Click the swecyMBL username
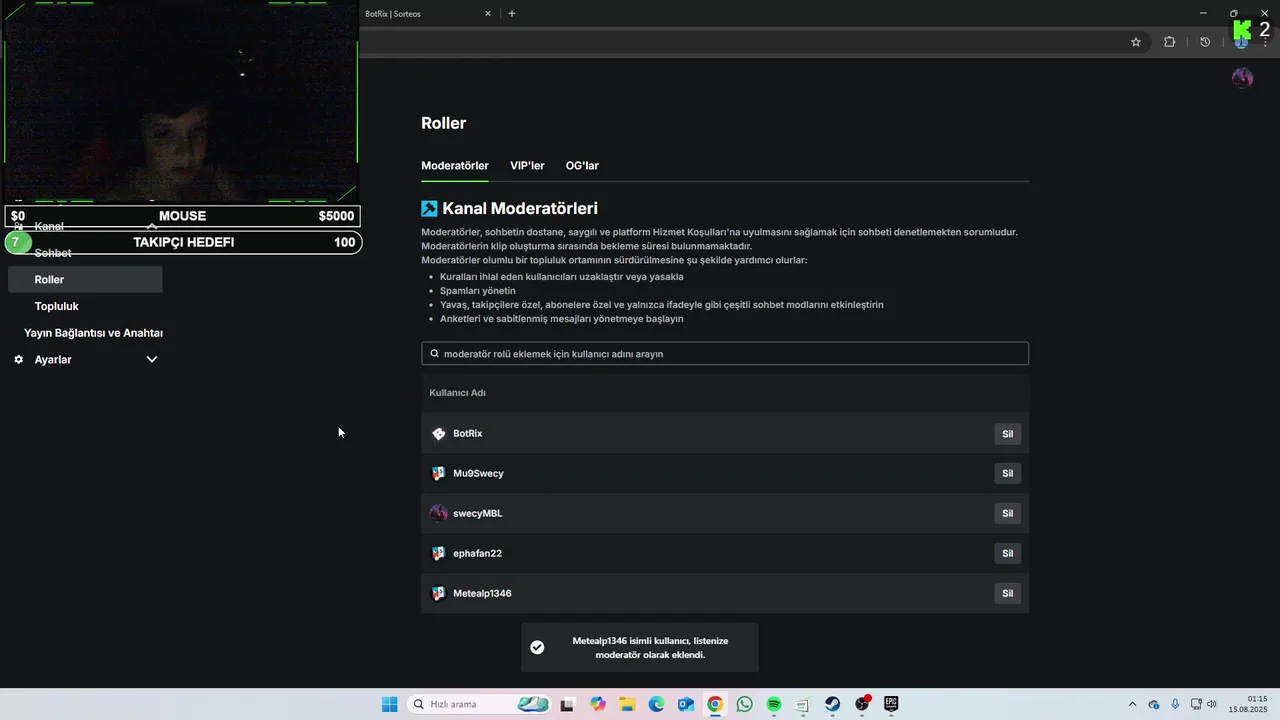 [x=477, y=514]
